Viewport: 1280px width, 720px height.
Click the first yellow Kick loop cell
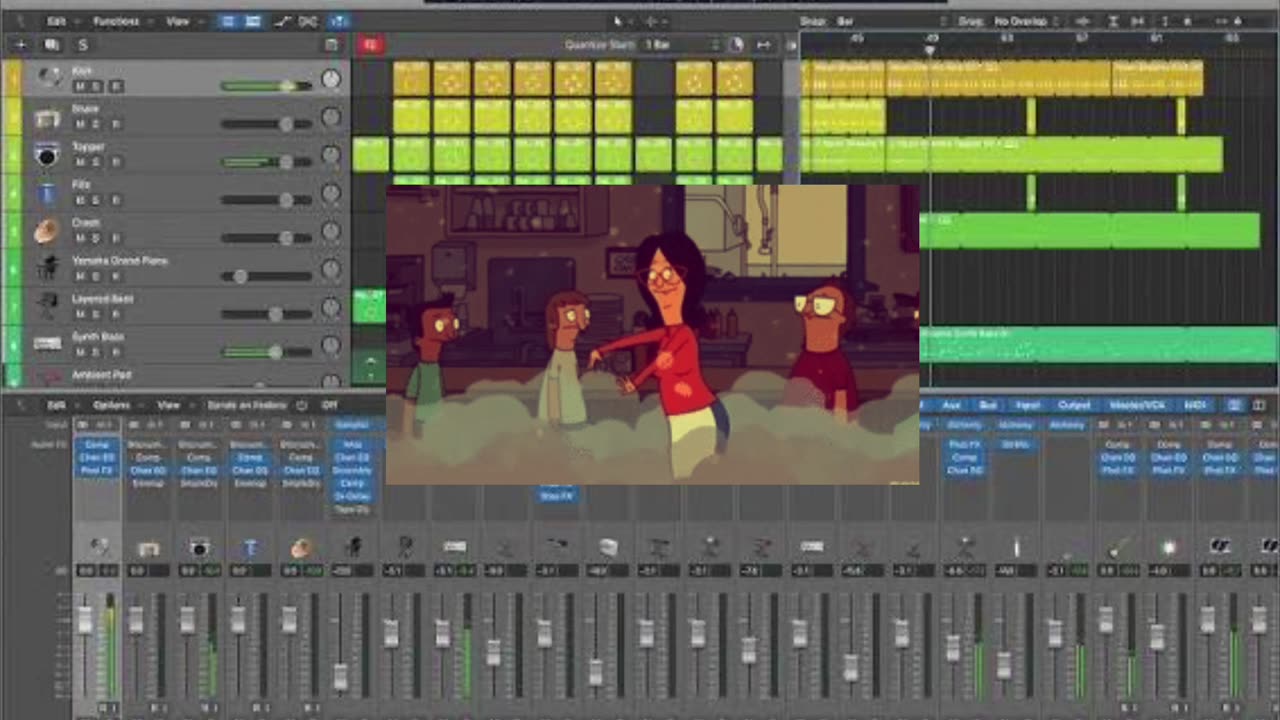[x=411, y=79]
